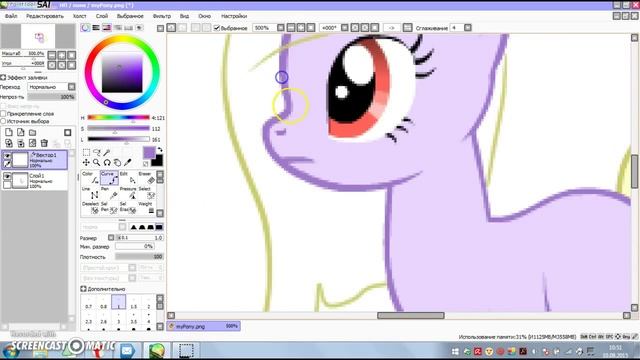640x360 pixels.
Task: Pick the rectangular selection tool
Action: point(86,152)
